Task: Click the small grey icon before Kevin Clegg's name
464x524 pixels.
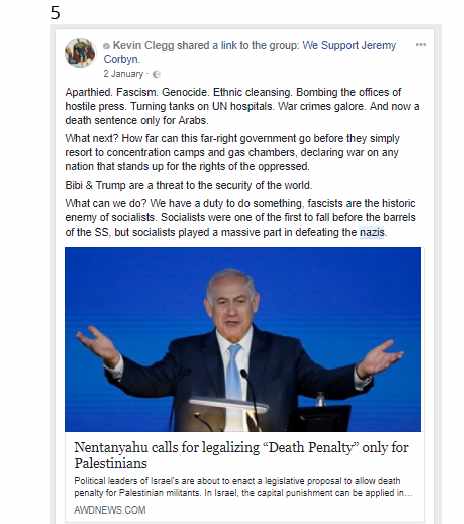Action: (106, 46)
